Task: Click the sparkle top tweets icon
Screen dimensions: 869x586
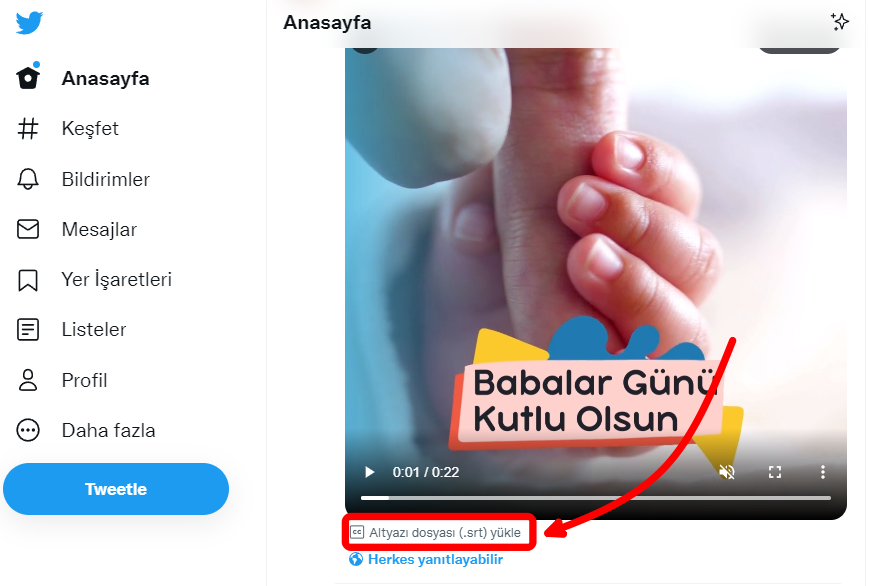Action: pos(840,22)
